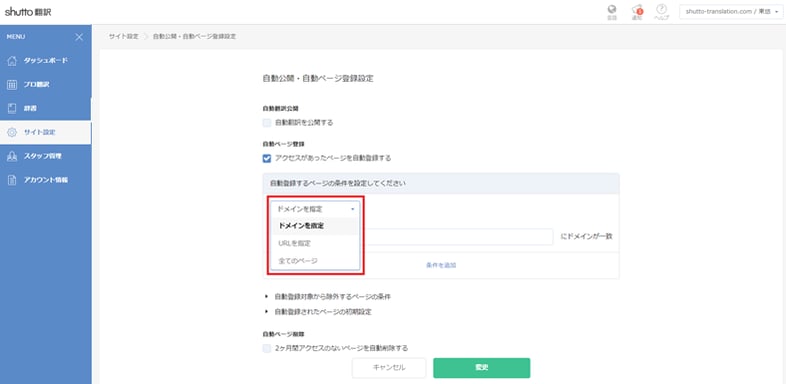
Task: Click the アカウント情報 document icon
Action: tap(13, 180)
